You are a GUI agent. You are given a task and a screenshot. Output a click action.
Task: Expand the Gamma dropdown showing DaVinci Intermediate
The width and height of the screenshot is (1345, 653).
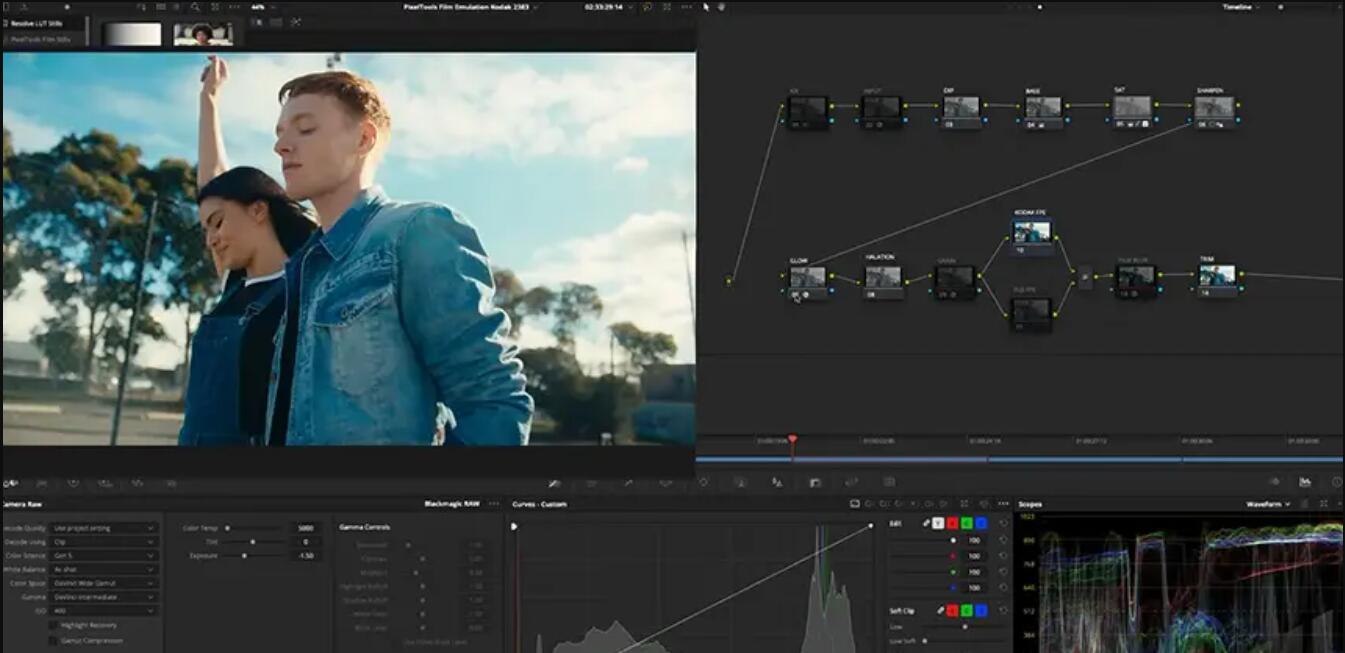104,597
